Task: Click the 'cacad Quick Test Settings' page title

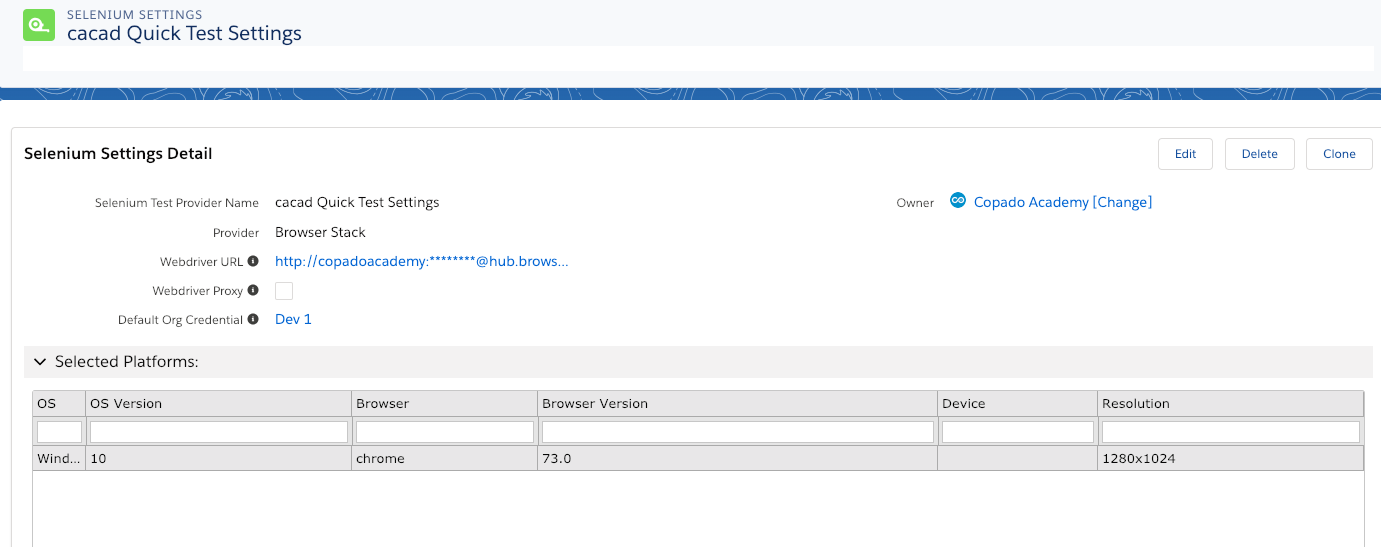Action: [184, 33]
